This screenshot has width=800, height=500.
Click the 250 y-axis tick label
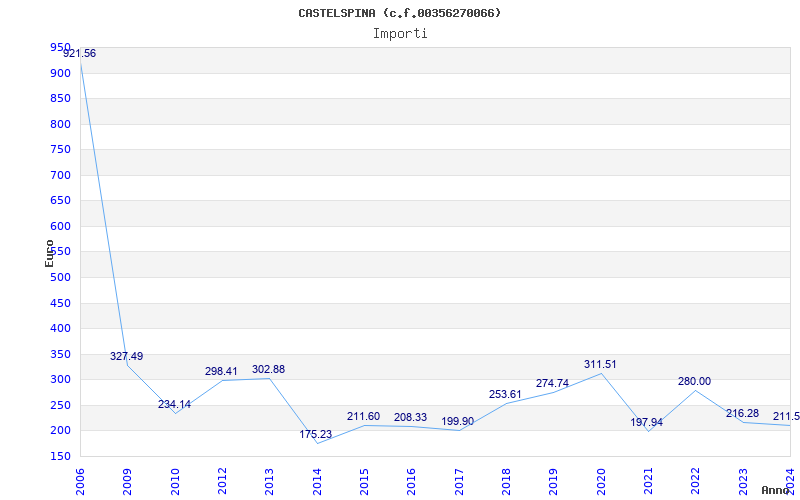(x=60, y=406)
